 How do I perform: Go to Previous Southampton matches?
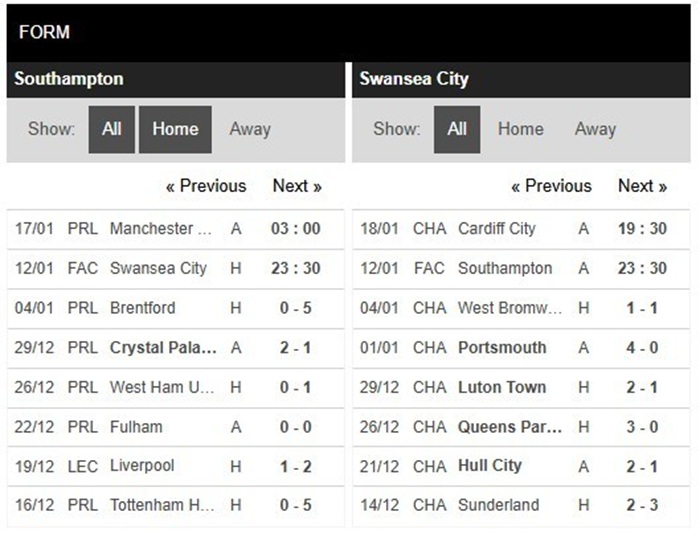206,186
